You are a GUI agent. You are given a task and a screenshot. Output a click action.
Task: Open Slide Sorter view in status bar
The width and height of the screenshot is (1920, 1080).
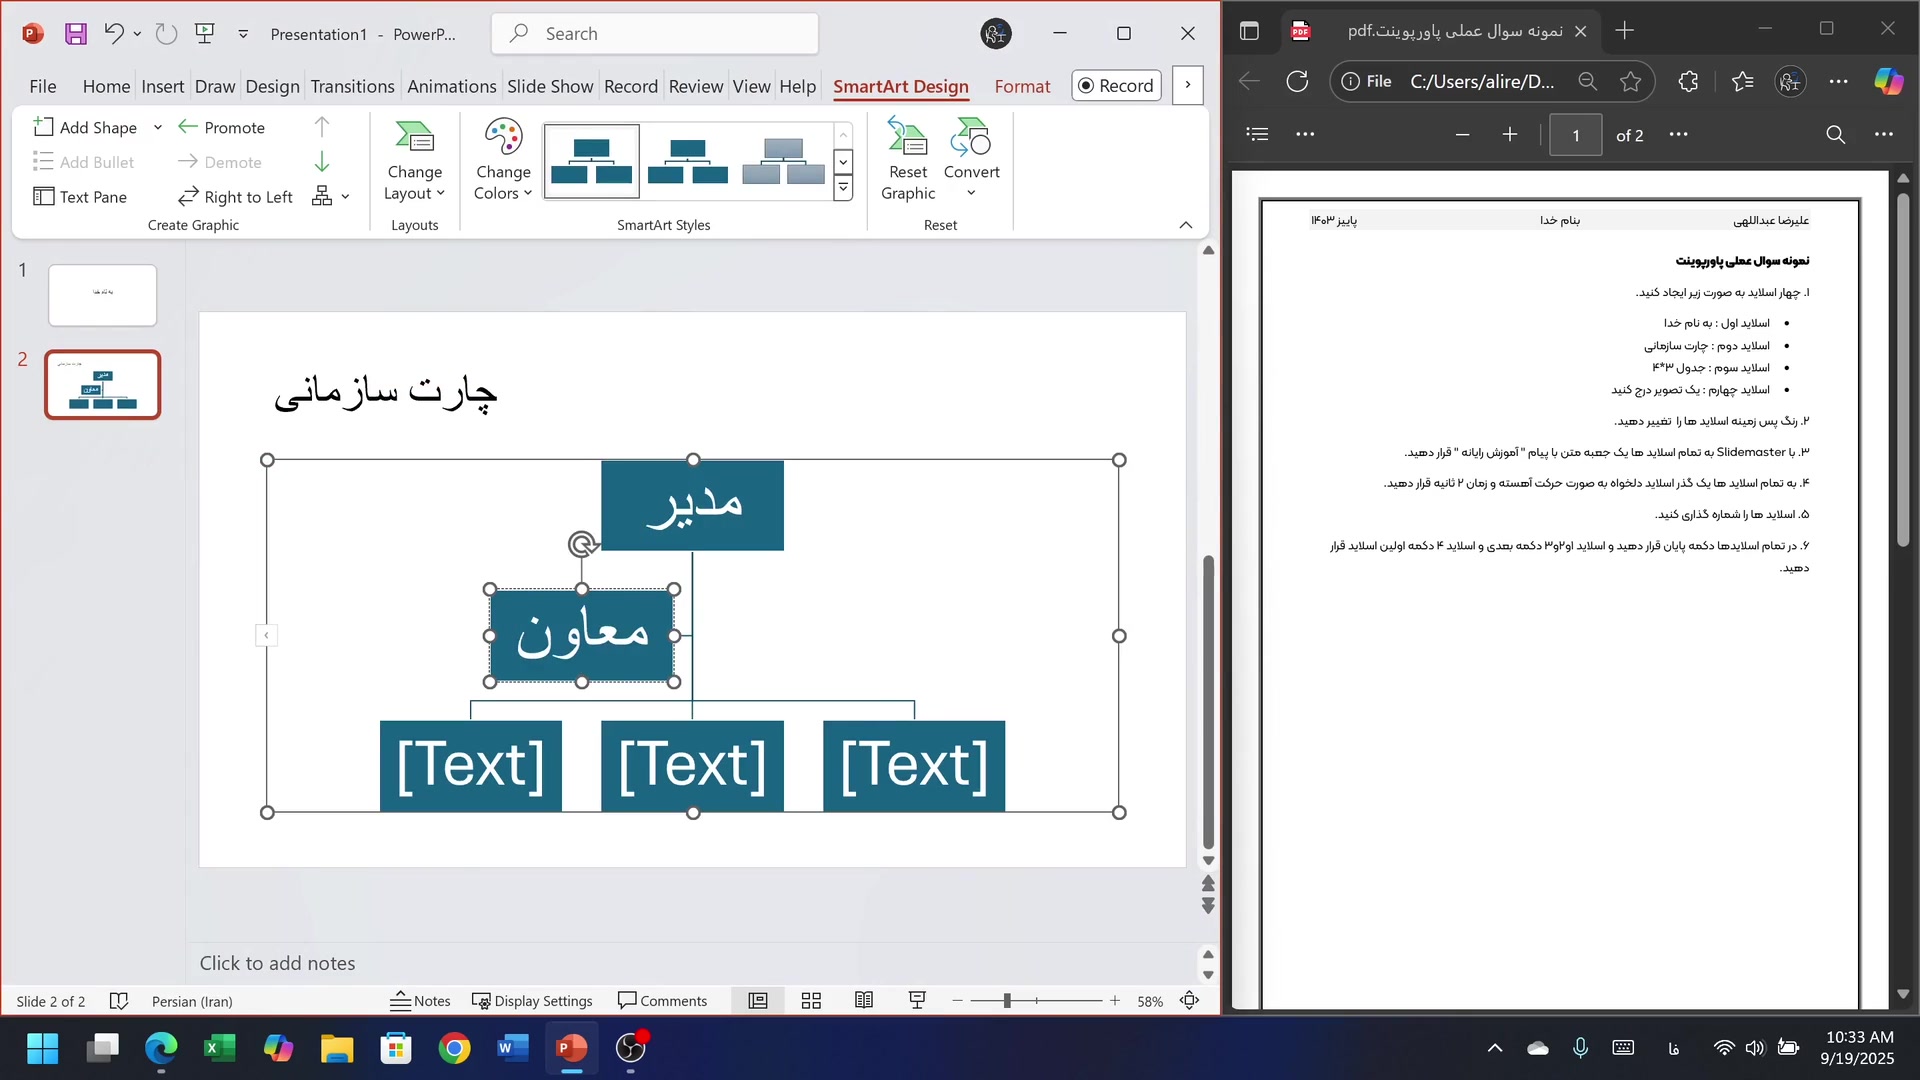coord(811,1001)
